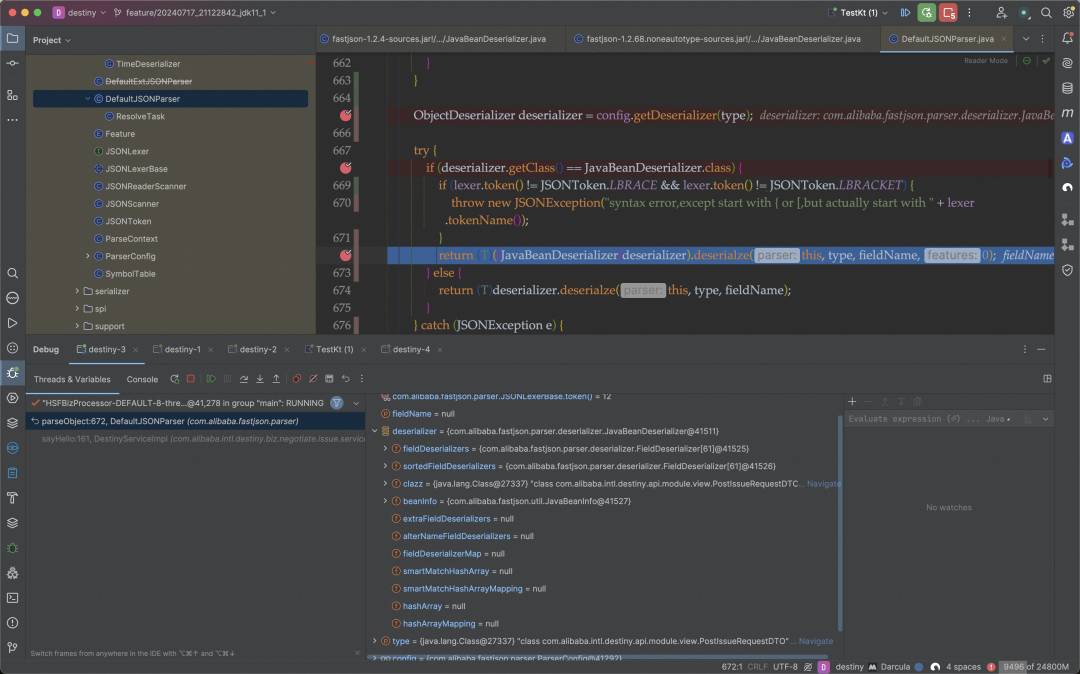Open the thread selector dropdown arrow

[x=356, y=403]
